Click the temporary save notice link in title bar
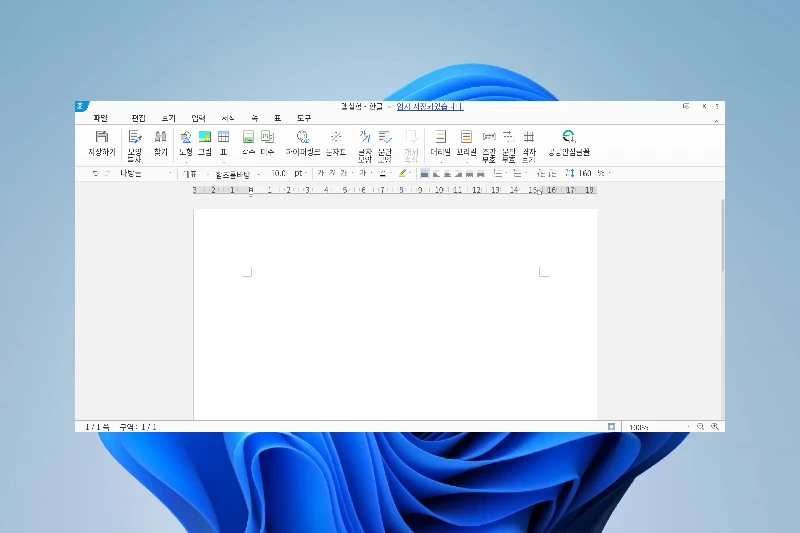 point(430,106)
